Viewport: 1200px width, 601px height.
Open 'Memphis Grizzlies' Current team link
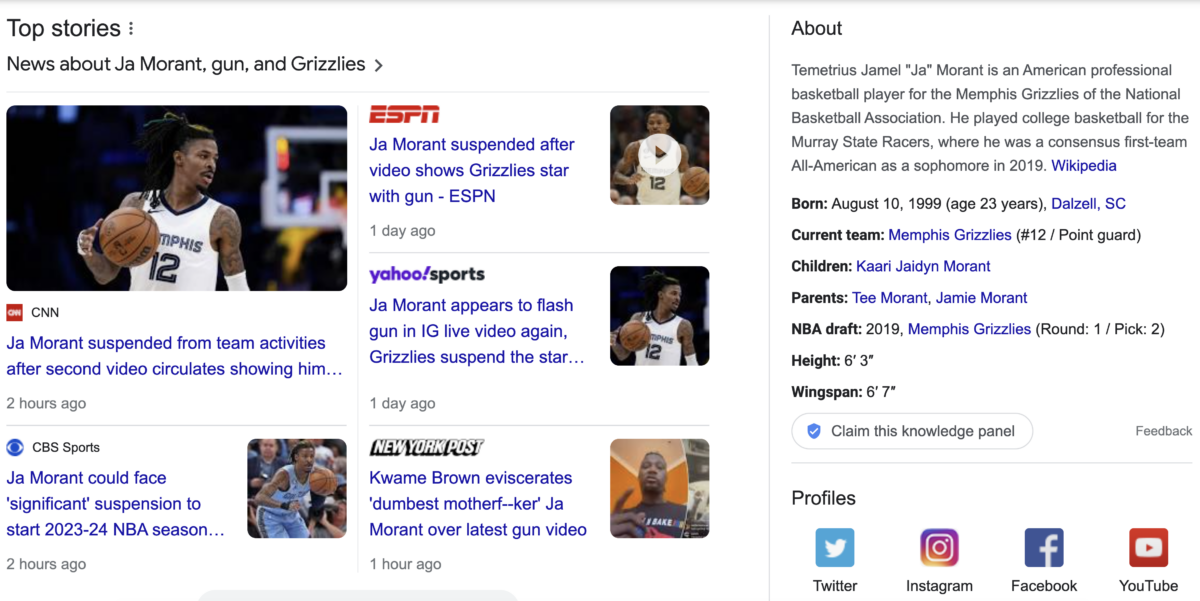[x=950, y=235]
